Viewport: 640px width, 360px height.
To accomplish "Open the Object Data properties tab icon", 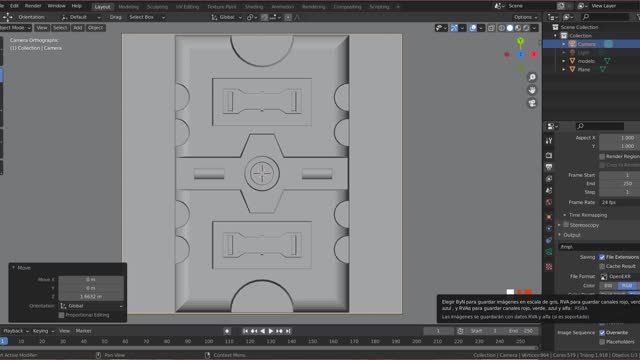I will [x=549, y=252].
